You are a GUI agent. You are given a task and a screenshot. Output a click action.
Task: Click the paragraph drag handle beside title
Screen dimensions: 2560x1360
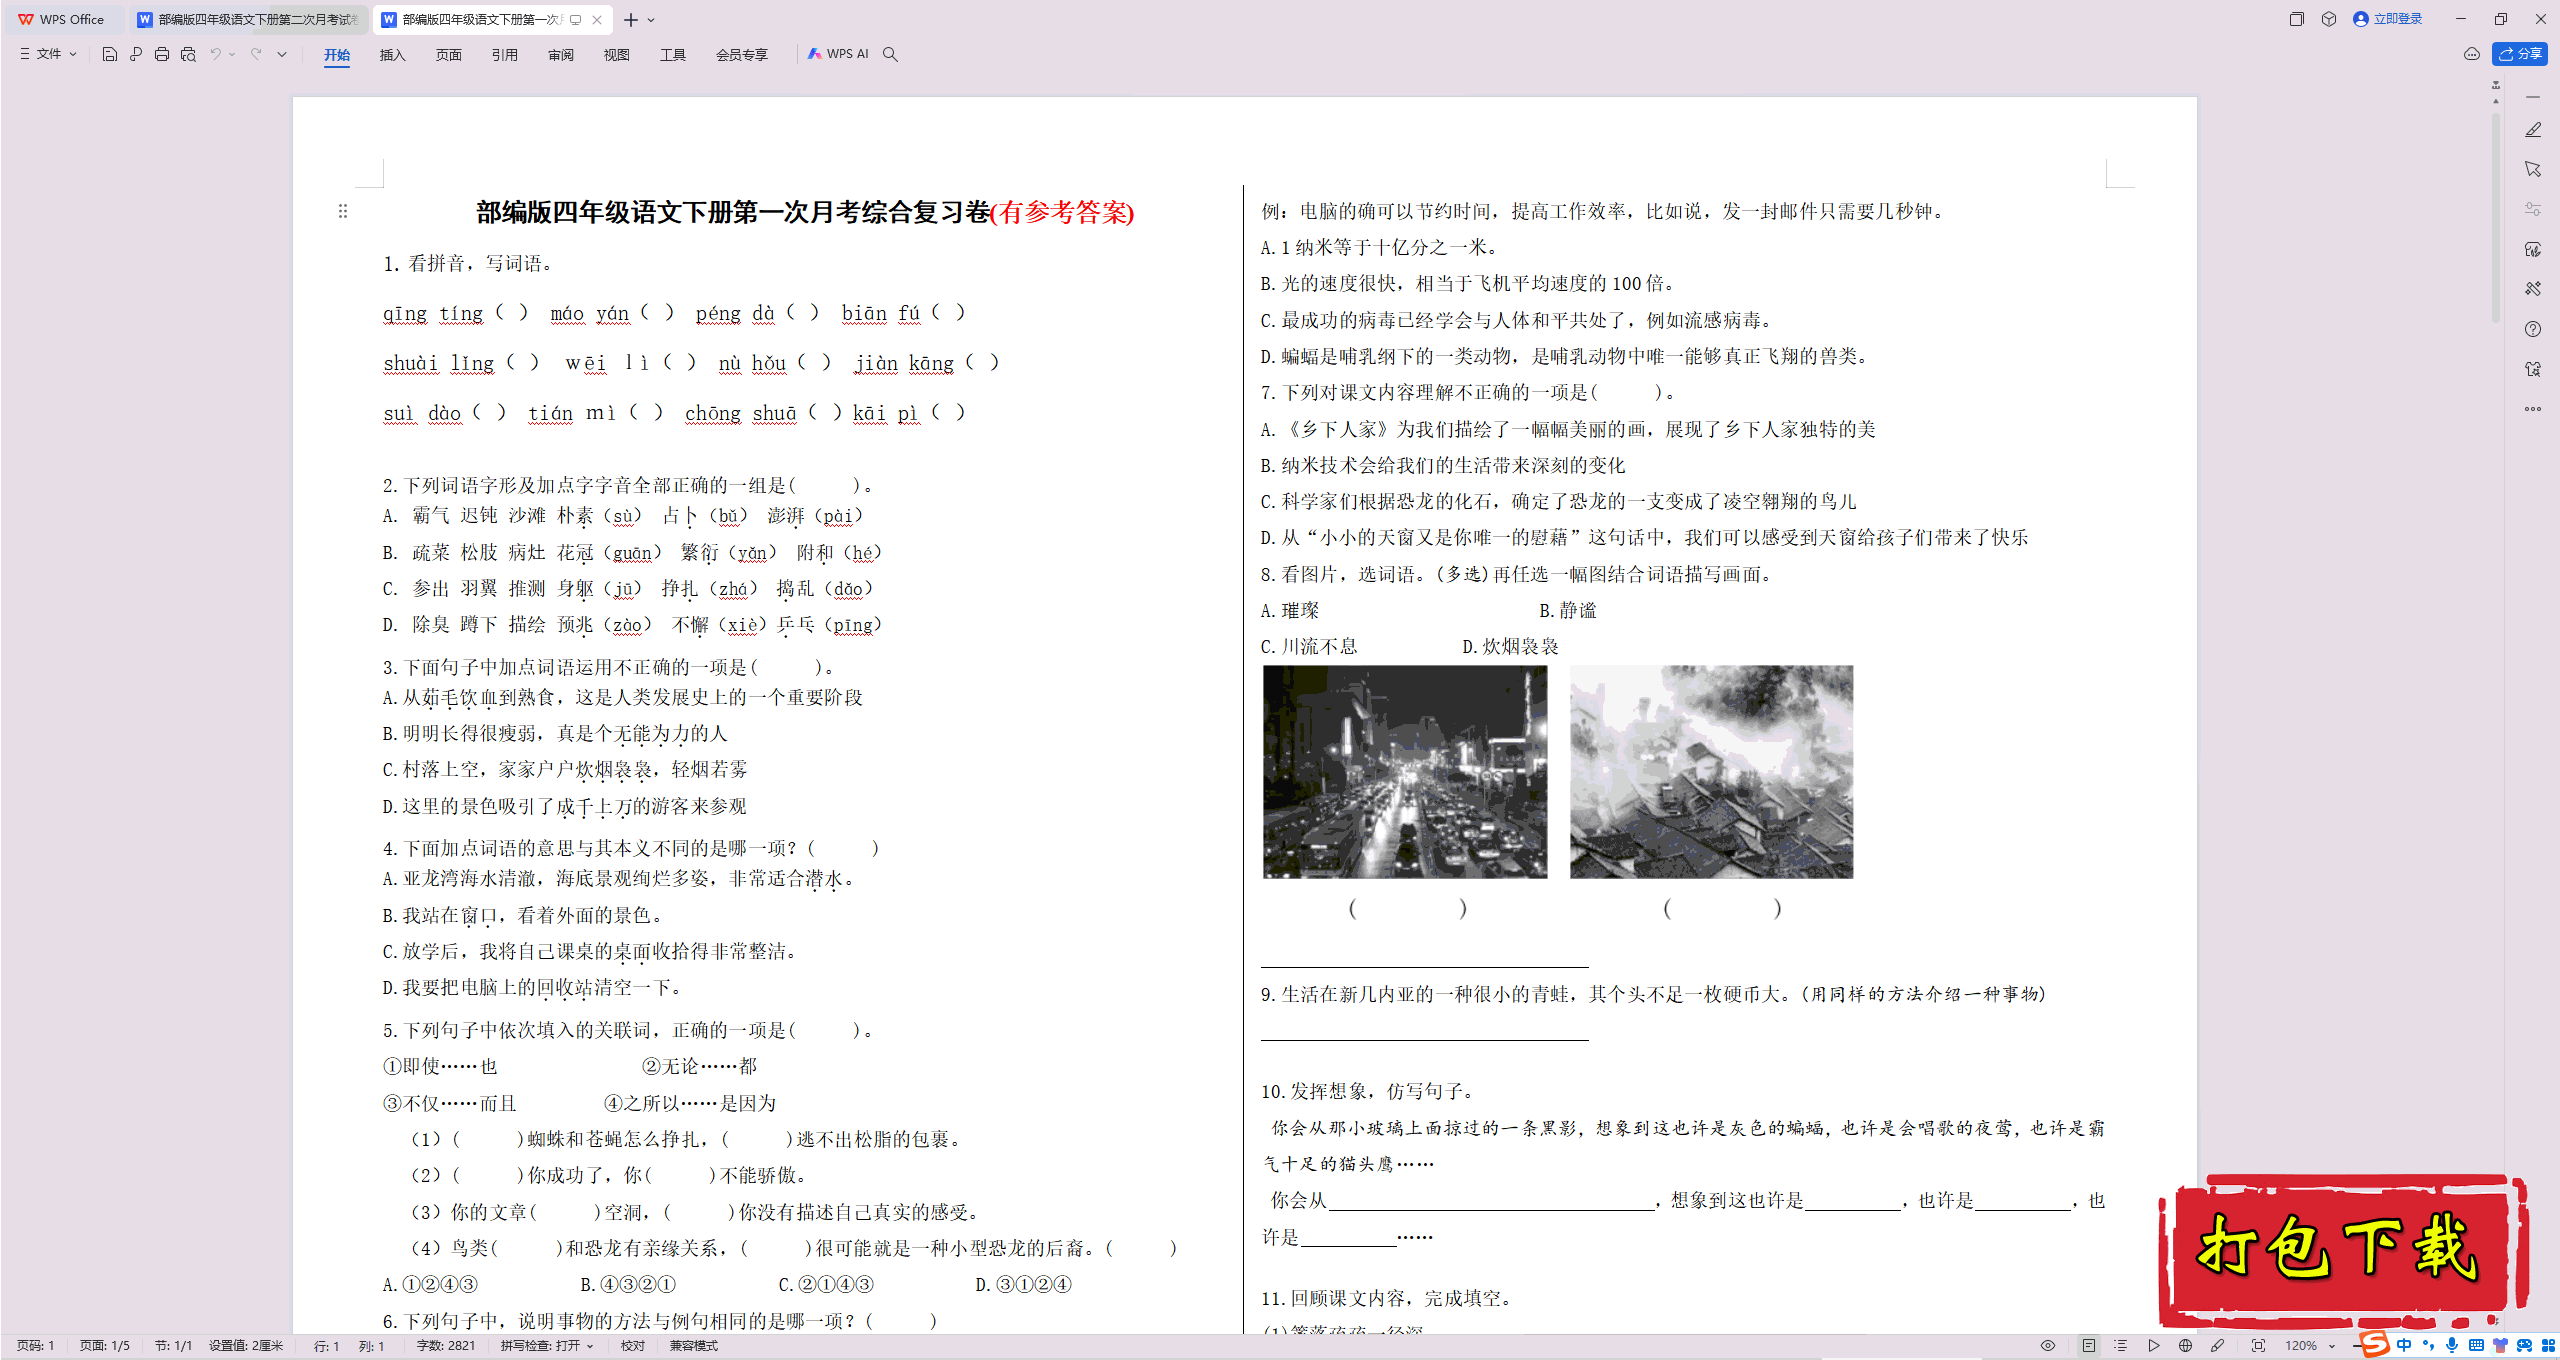343,211
